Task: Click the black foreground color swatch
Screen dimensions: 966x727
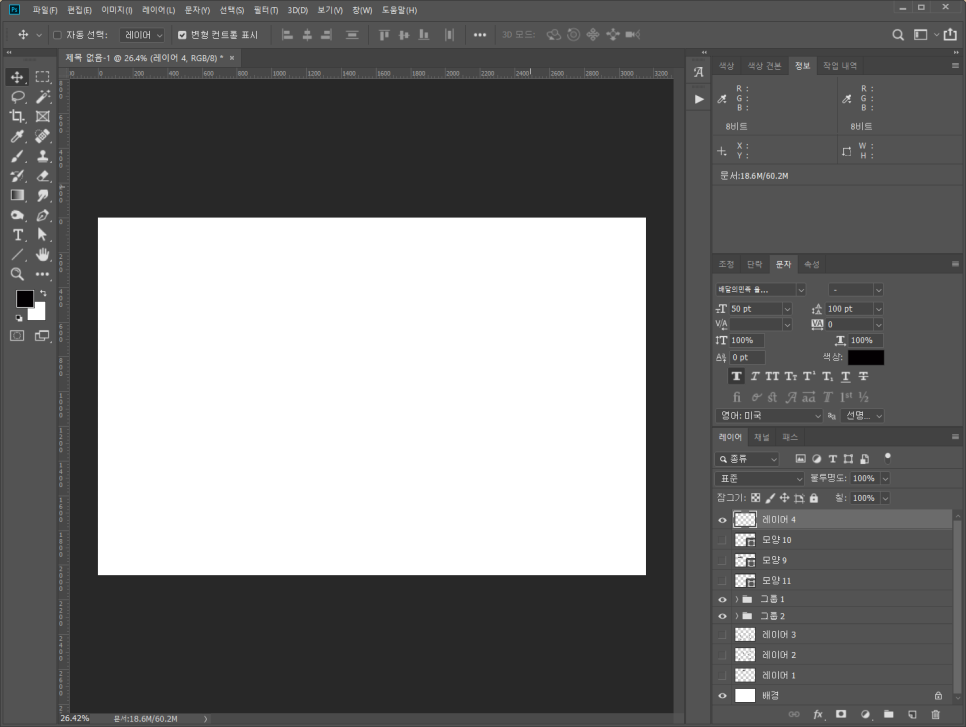Action: point(24,299)
